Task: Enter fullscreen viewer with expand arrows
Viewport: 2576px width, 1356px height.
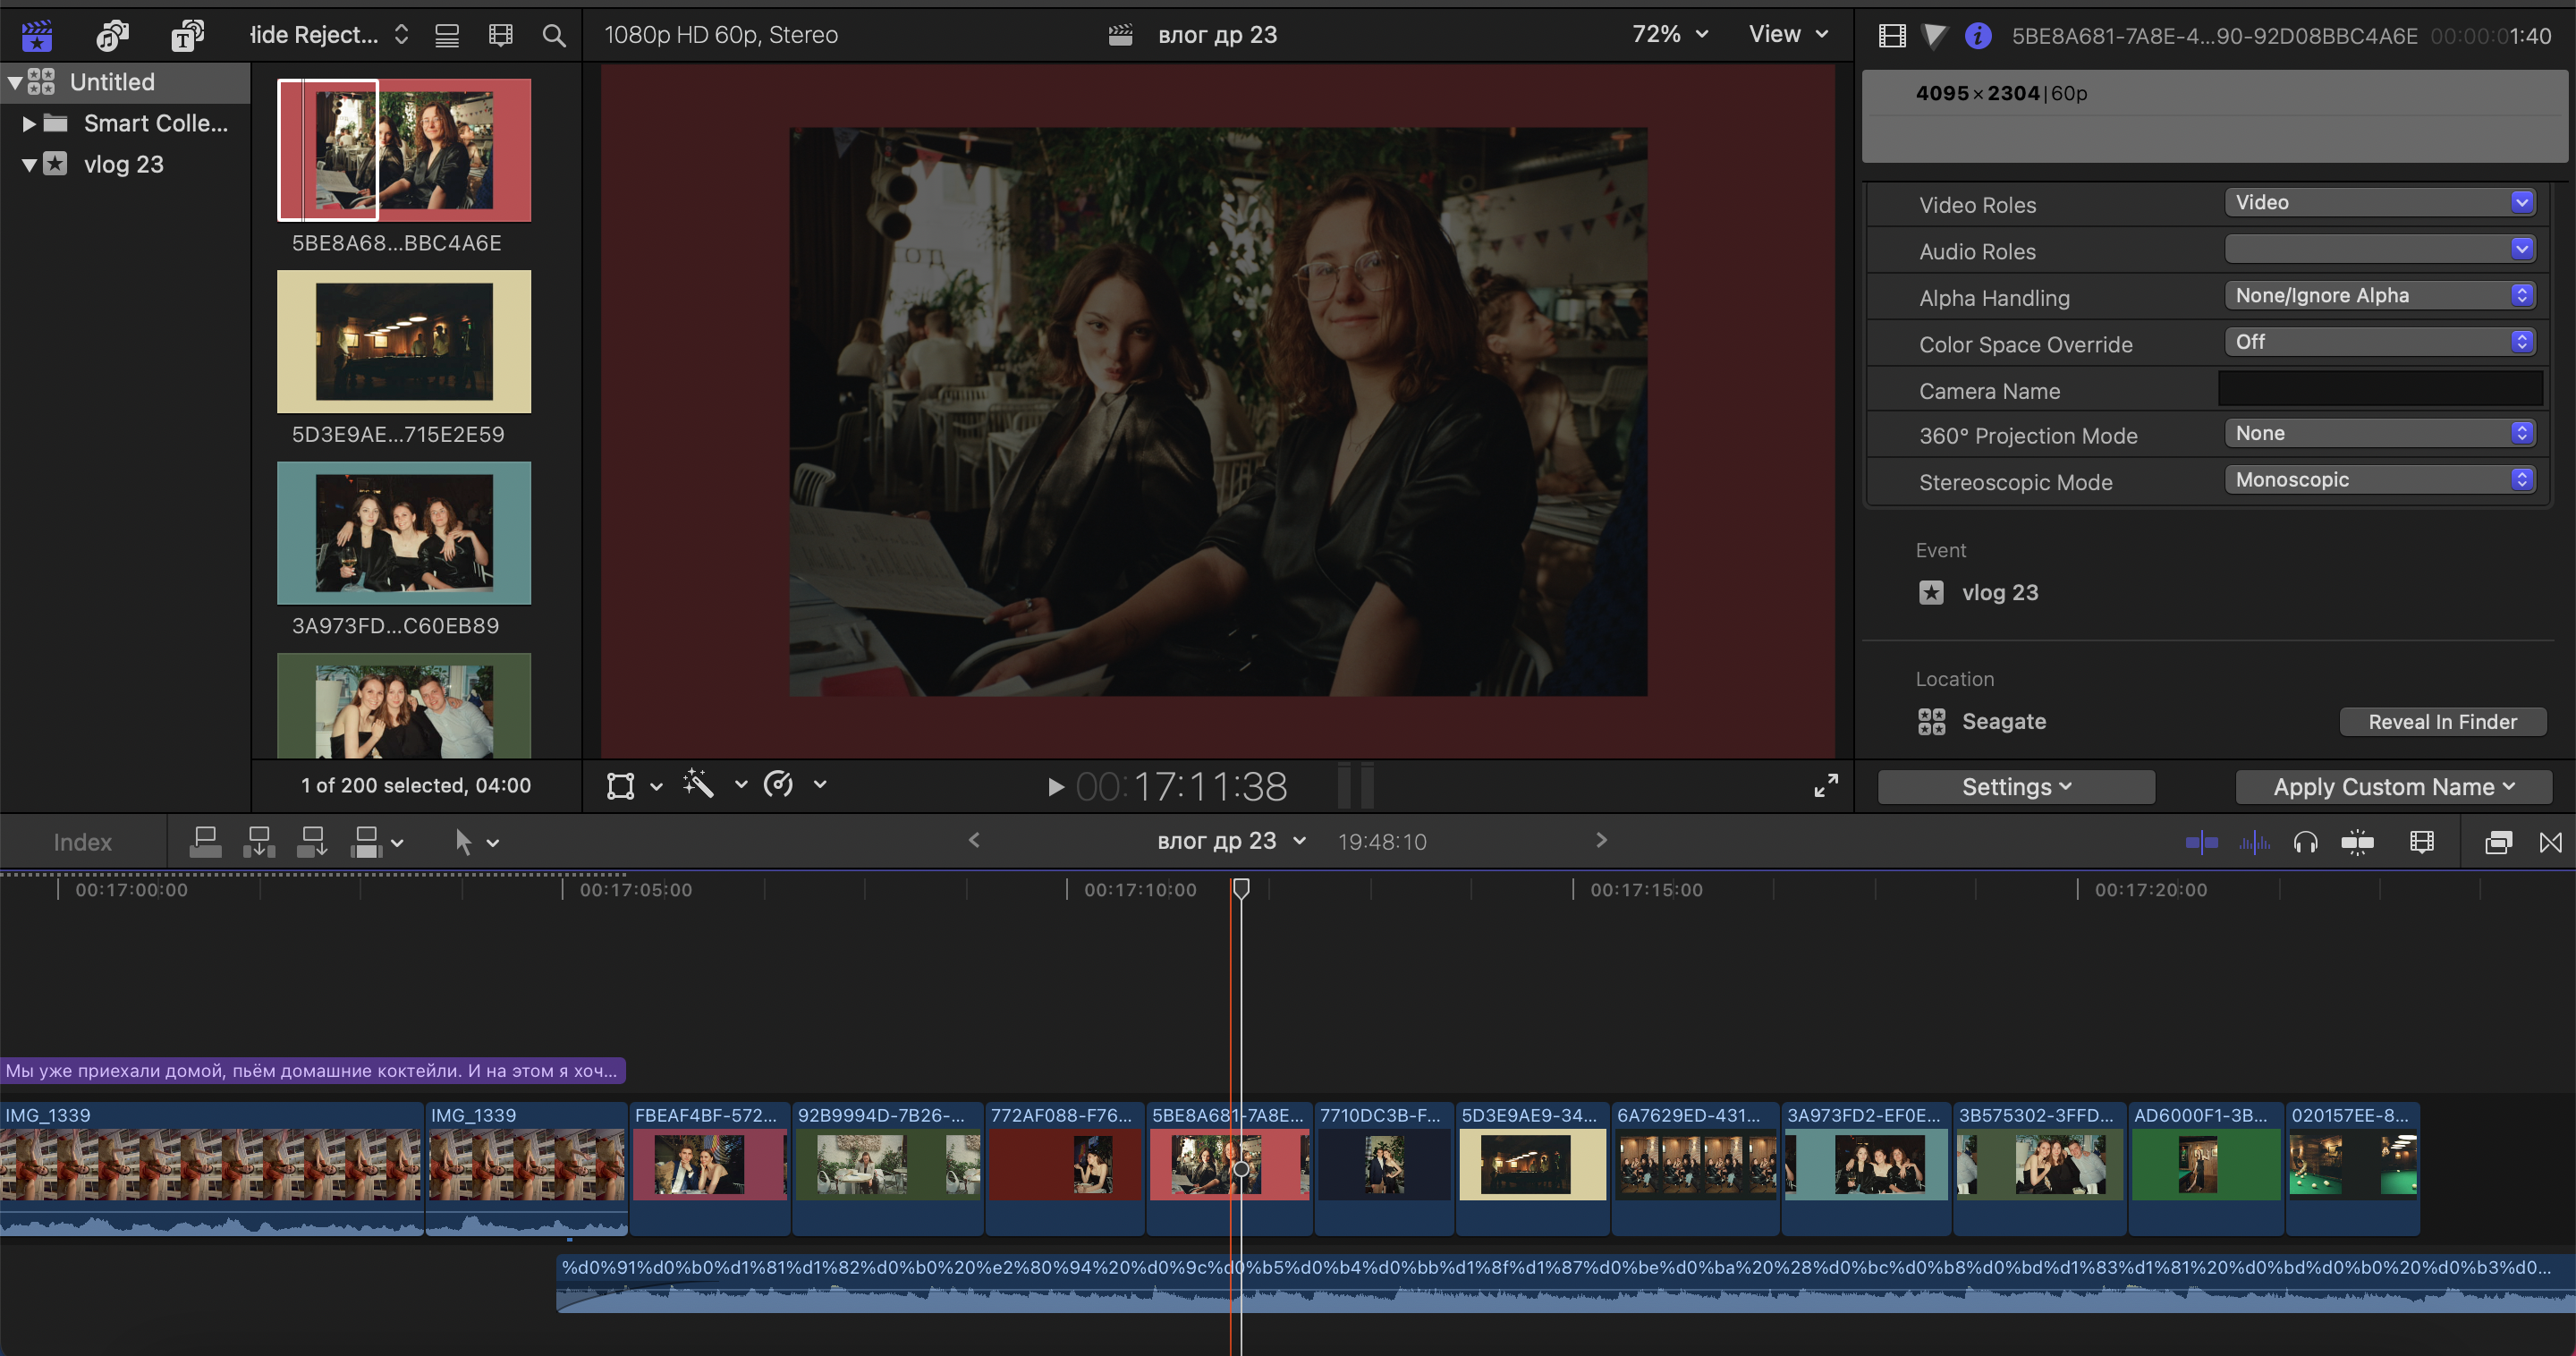Action: 1825,786
